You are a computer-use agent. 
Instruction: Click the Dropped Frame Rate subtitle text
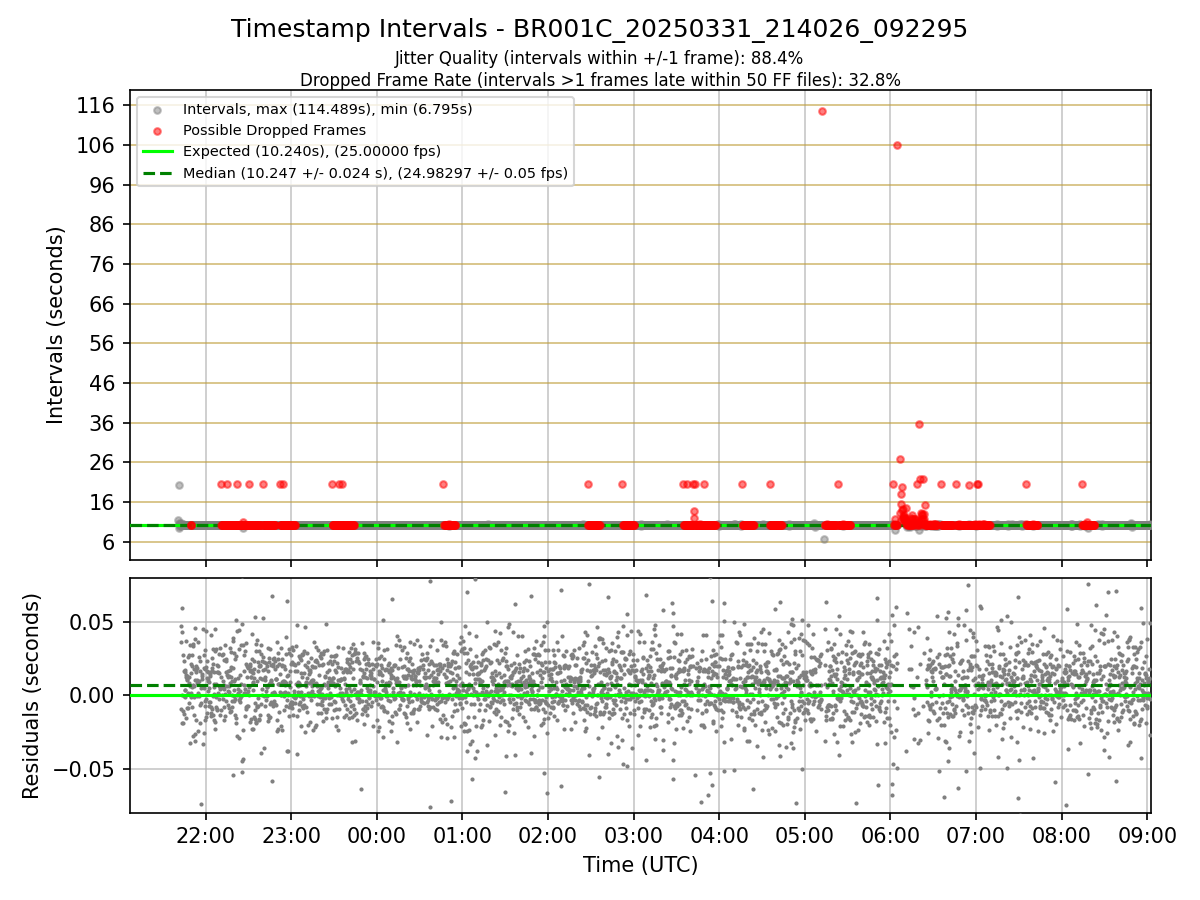pyautogui.click(x=600, y=80)
